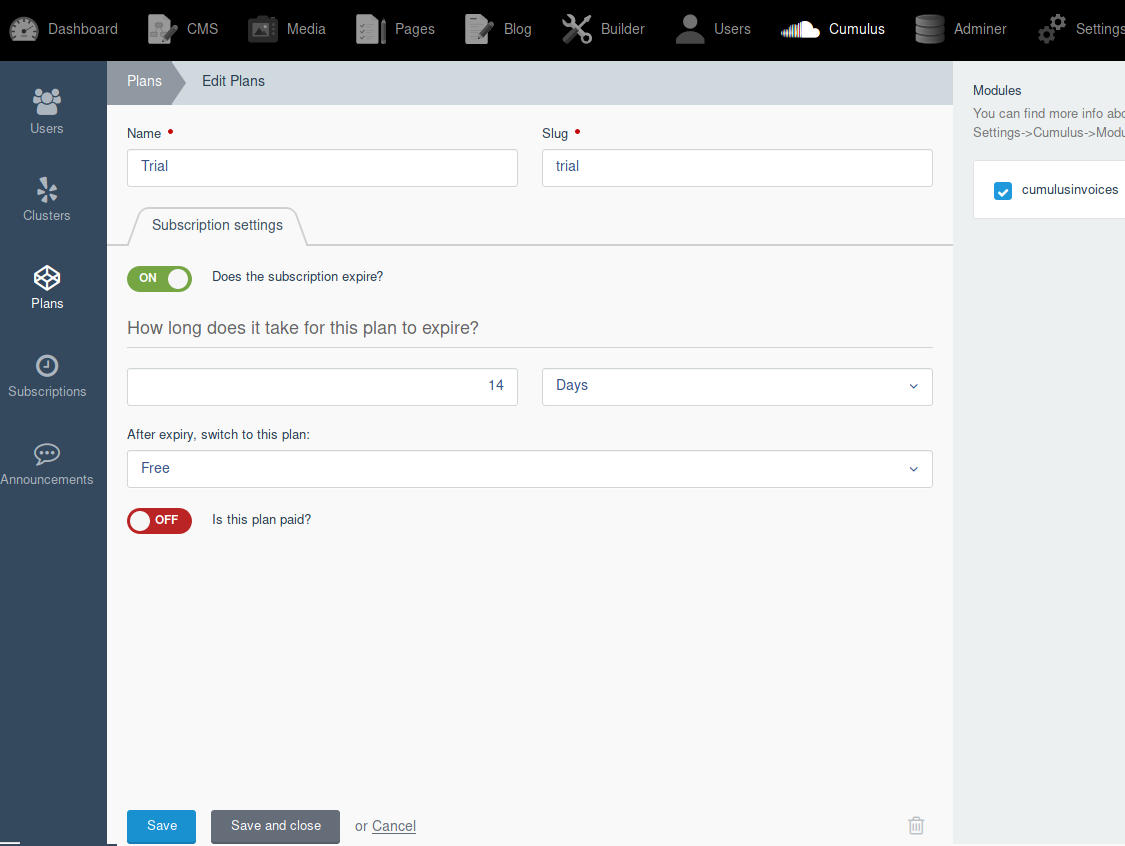Click the trash delete icon

pyautogui.click(x=916, y=826)
